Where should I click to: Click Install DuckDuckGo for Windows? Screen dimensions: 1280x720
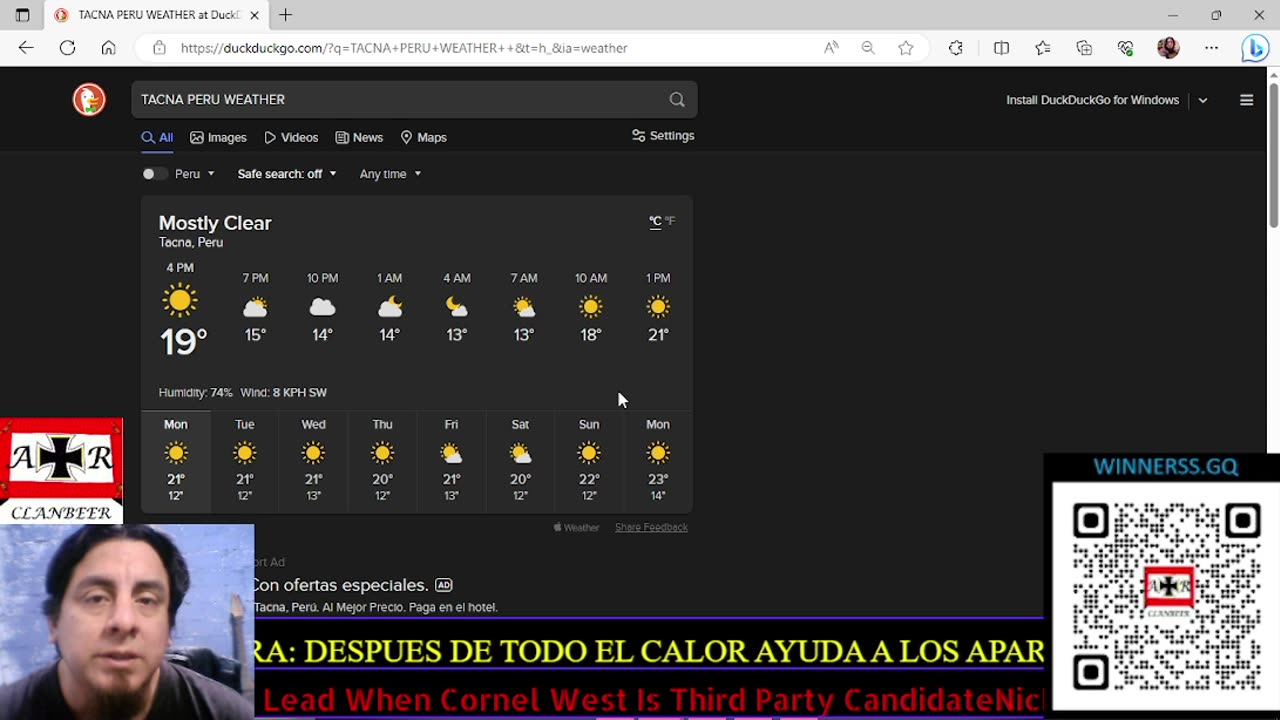(x=1092, y=100)
